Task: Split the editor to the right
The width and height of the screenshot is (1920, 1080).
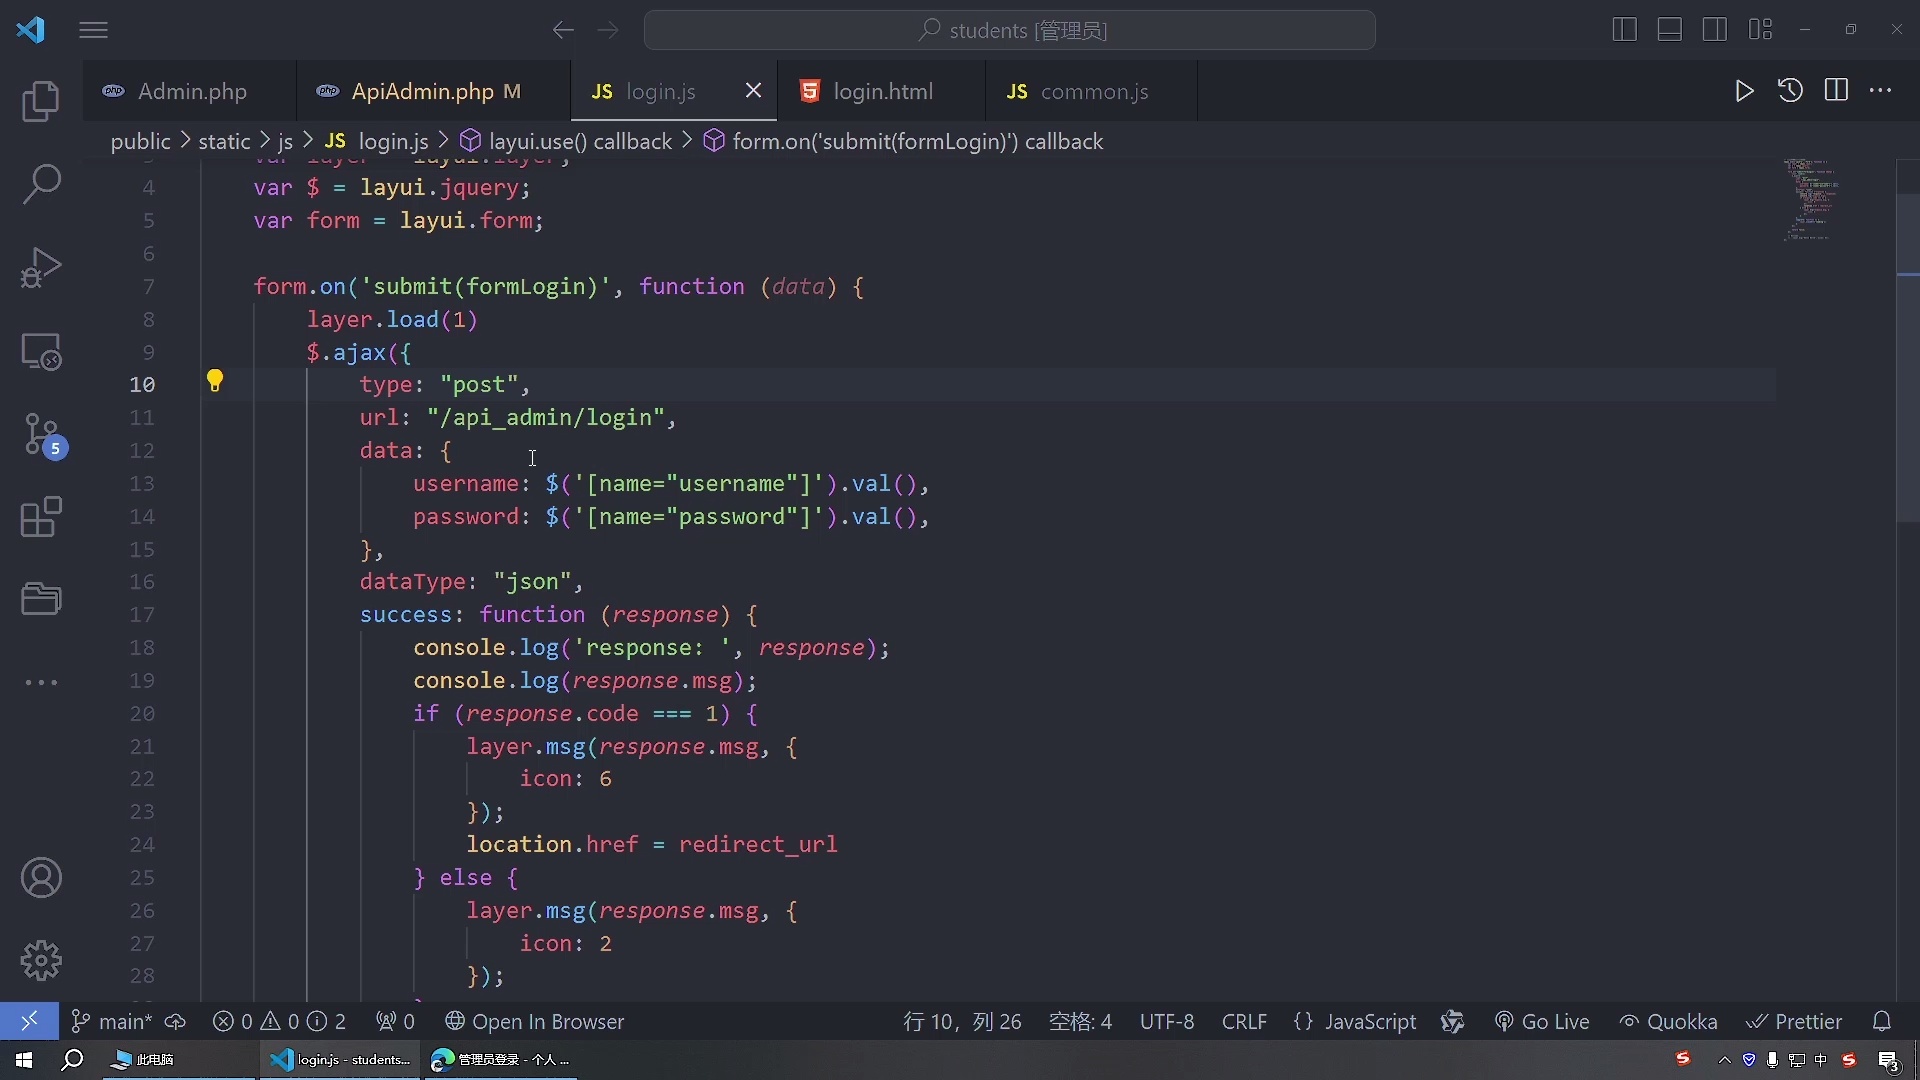Action: [x=1838, y=90]
